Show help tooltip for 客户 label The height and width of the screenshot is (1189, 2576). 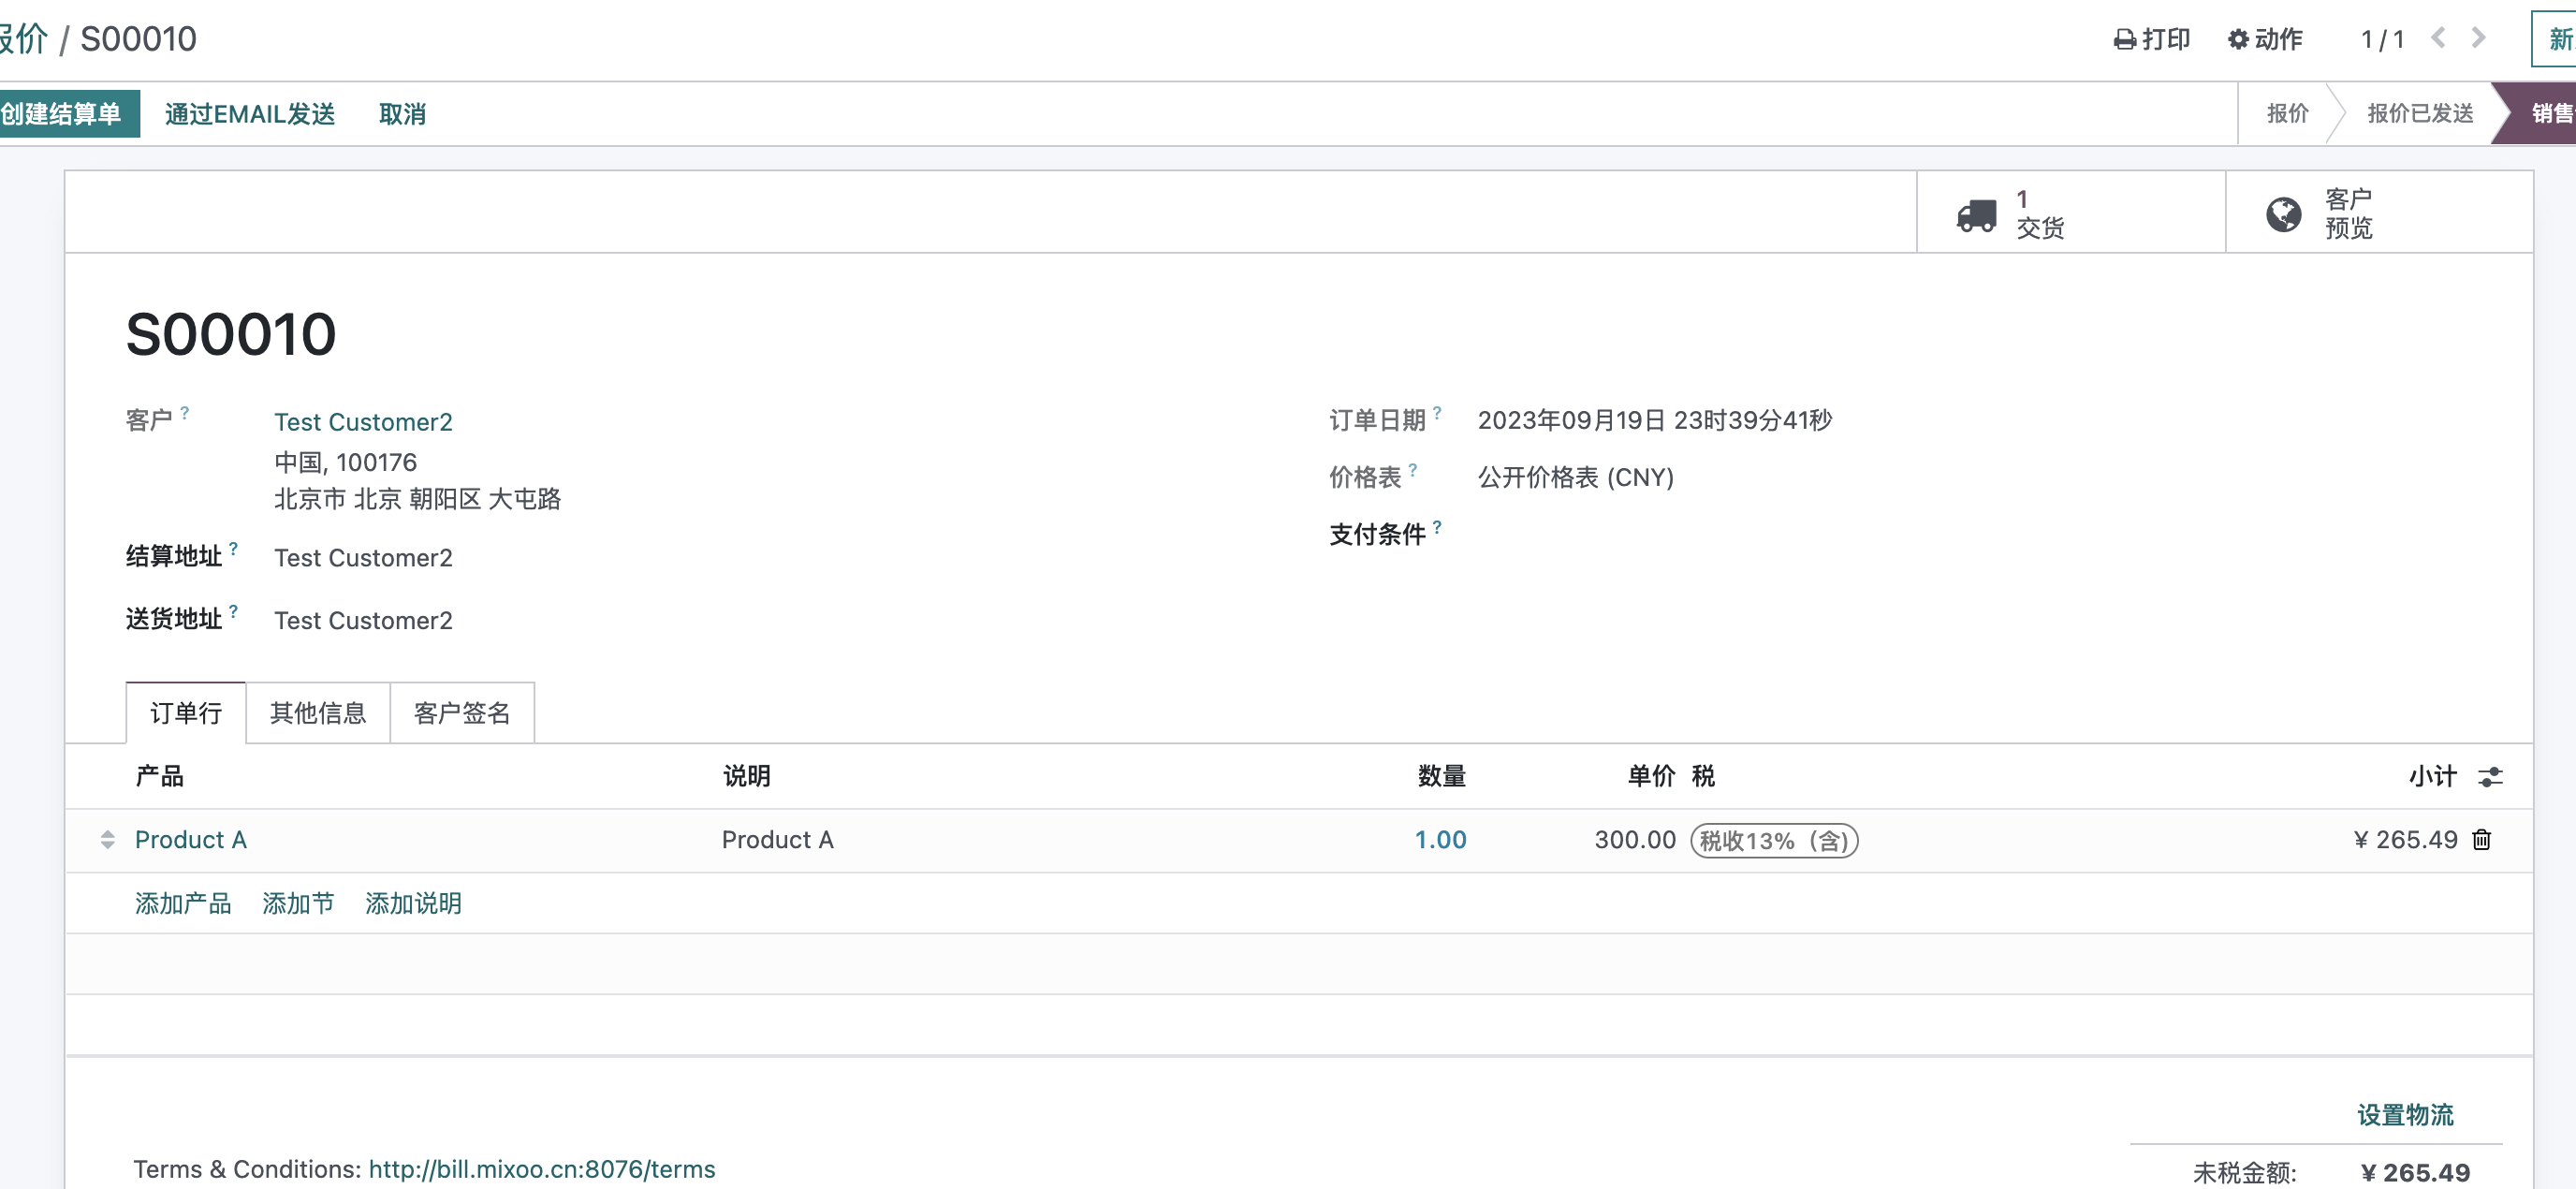[185, 412]
